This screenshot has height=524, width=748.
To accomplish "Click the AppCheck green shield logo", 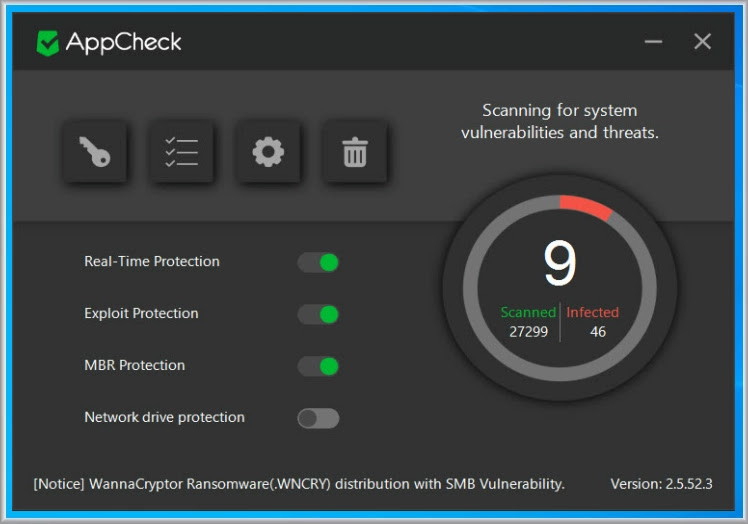I will pos(47,43).
